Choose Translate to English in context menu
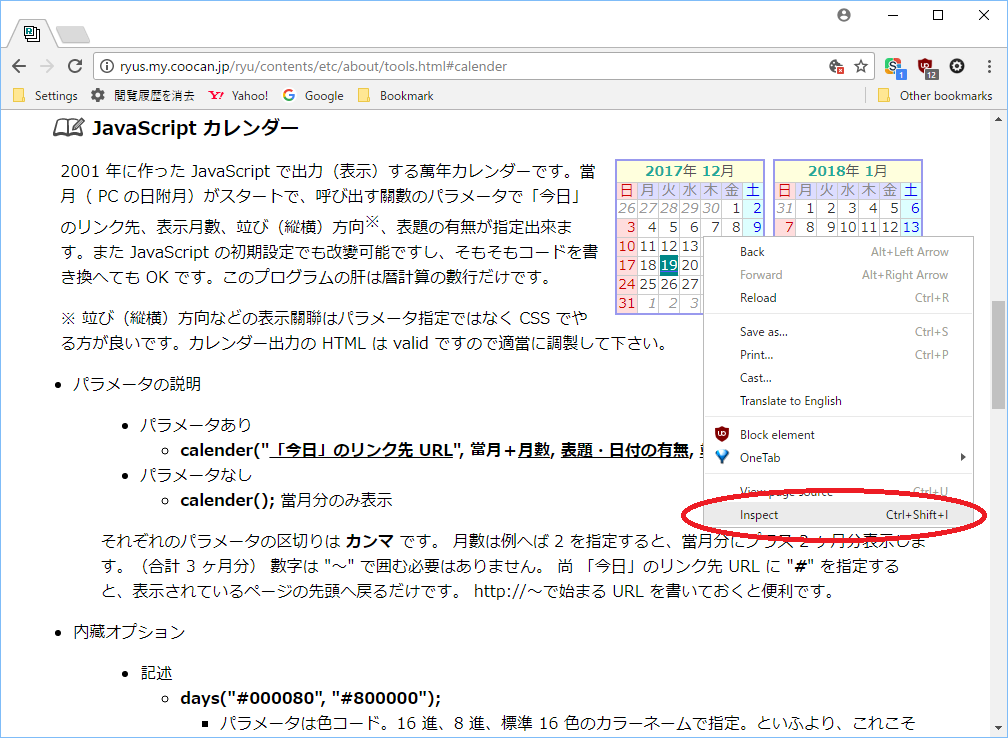This screenshot has height=738, width=1008. point(790,401)
